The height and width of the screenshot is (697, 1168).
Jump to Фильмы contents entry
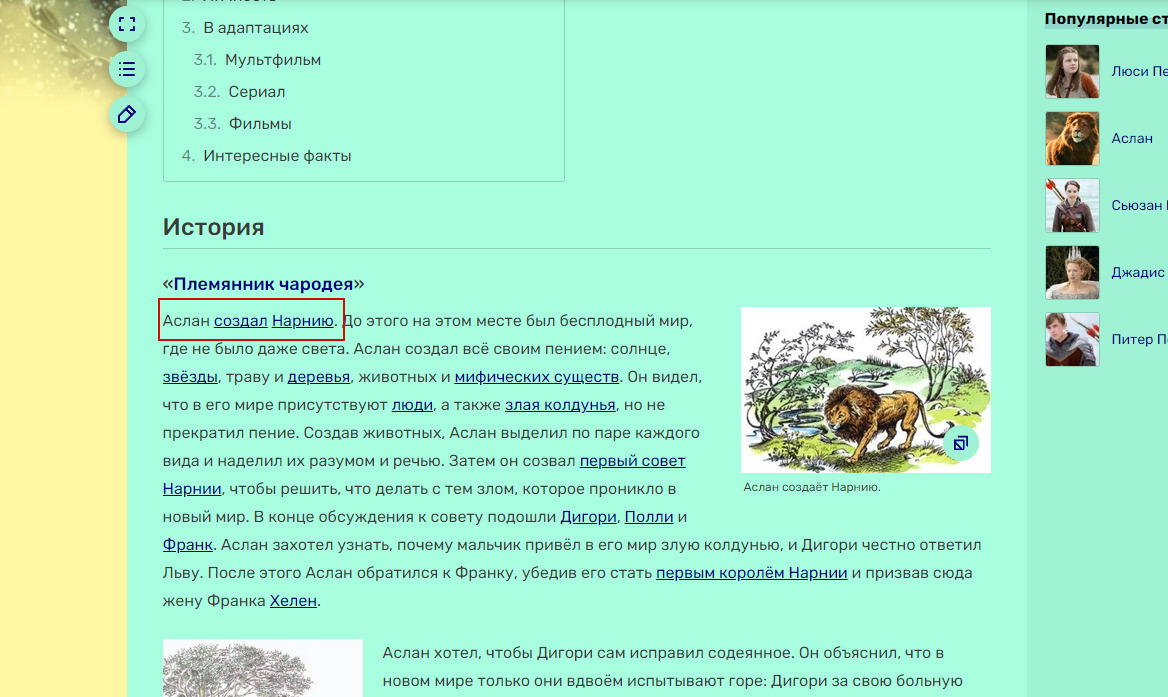(259, 124)
